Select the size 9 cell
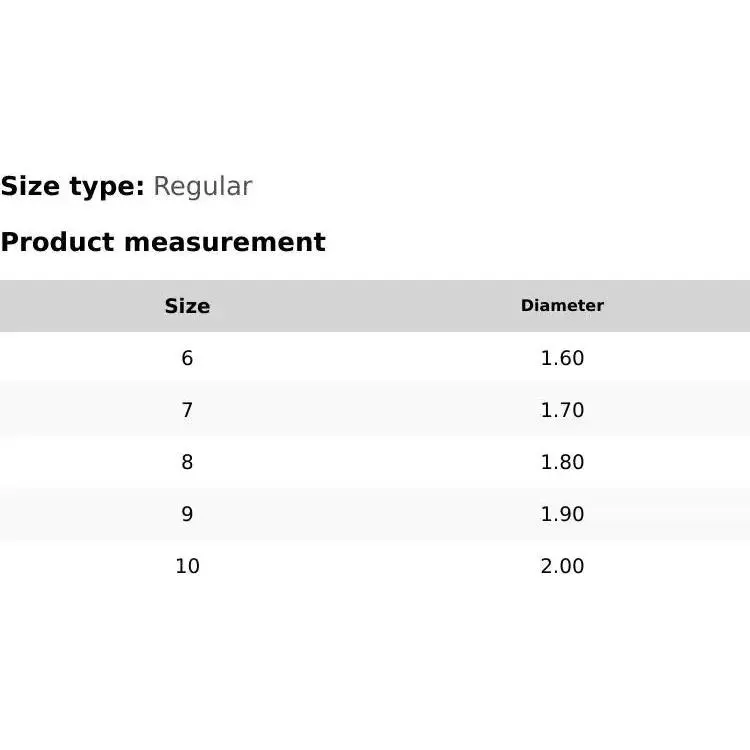Screen dimensions: 750x750 (187, 514)
